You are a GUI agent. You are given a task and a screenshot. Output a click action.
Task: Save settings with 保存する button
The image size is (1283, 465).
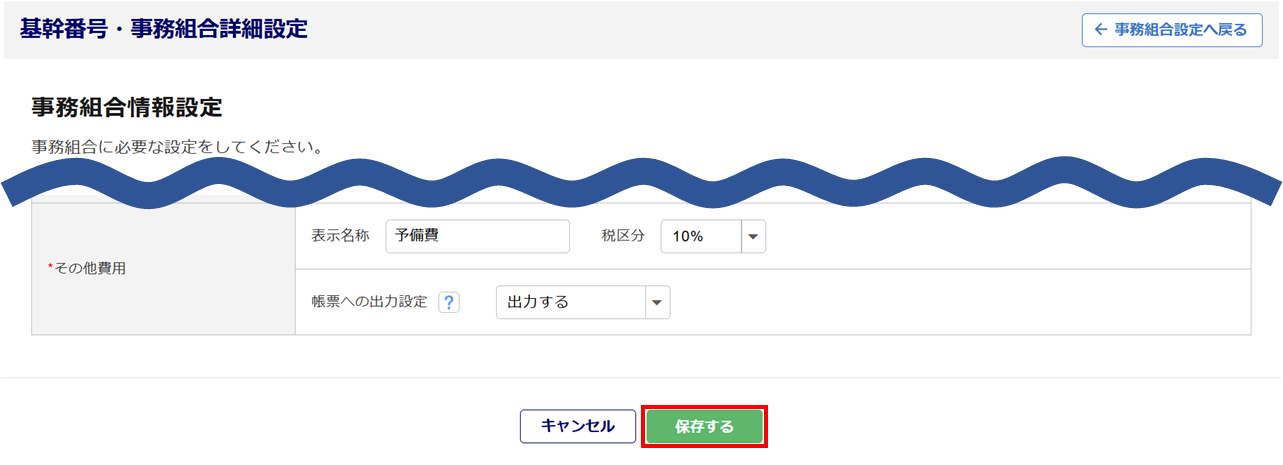point(704,427)
